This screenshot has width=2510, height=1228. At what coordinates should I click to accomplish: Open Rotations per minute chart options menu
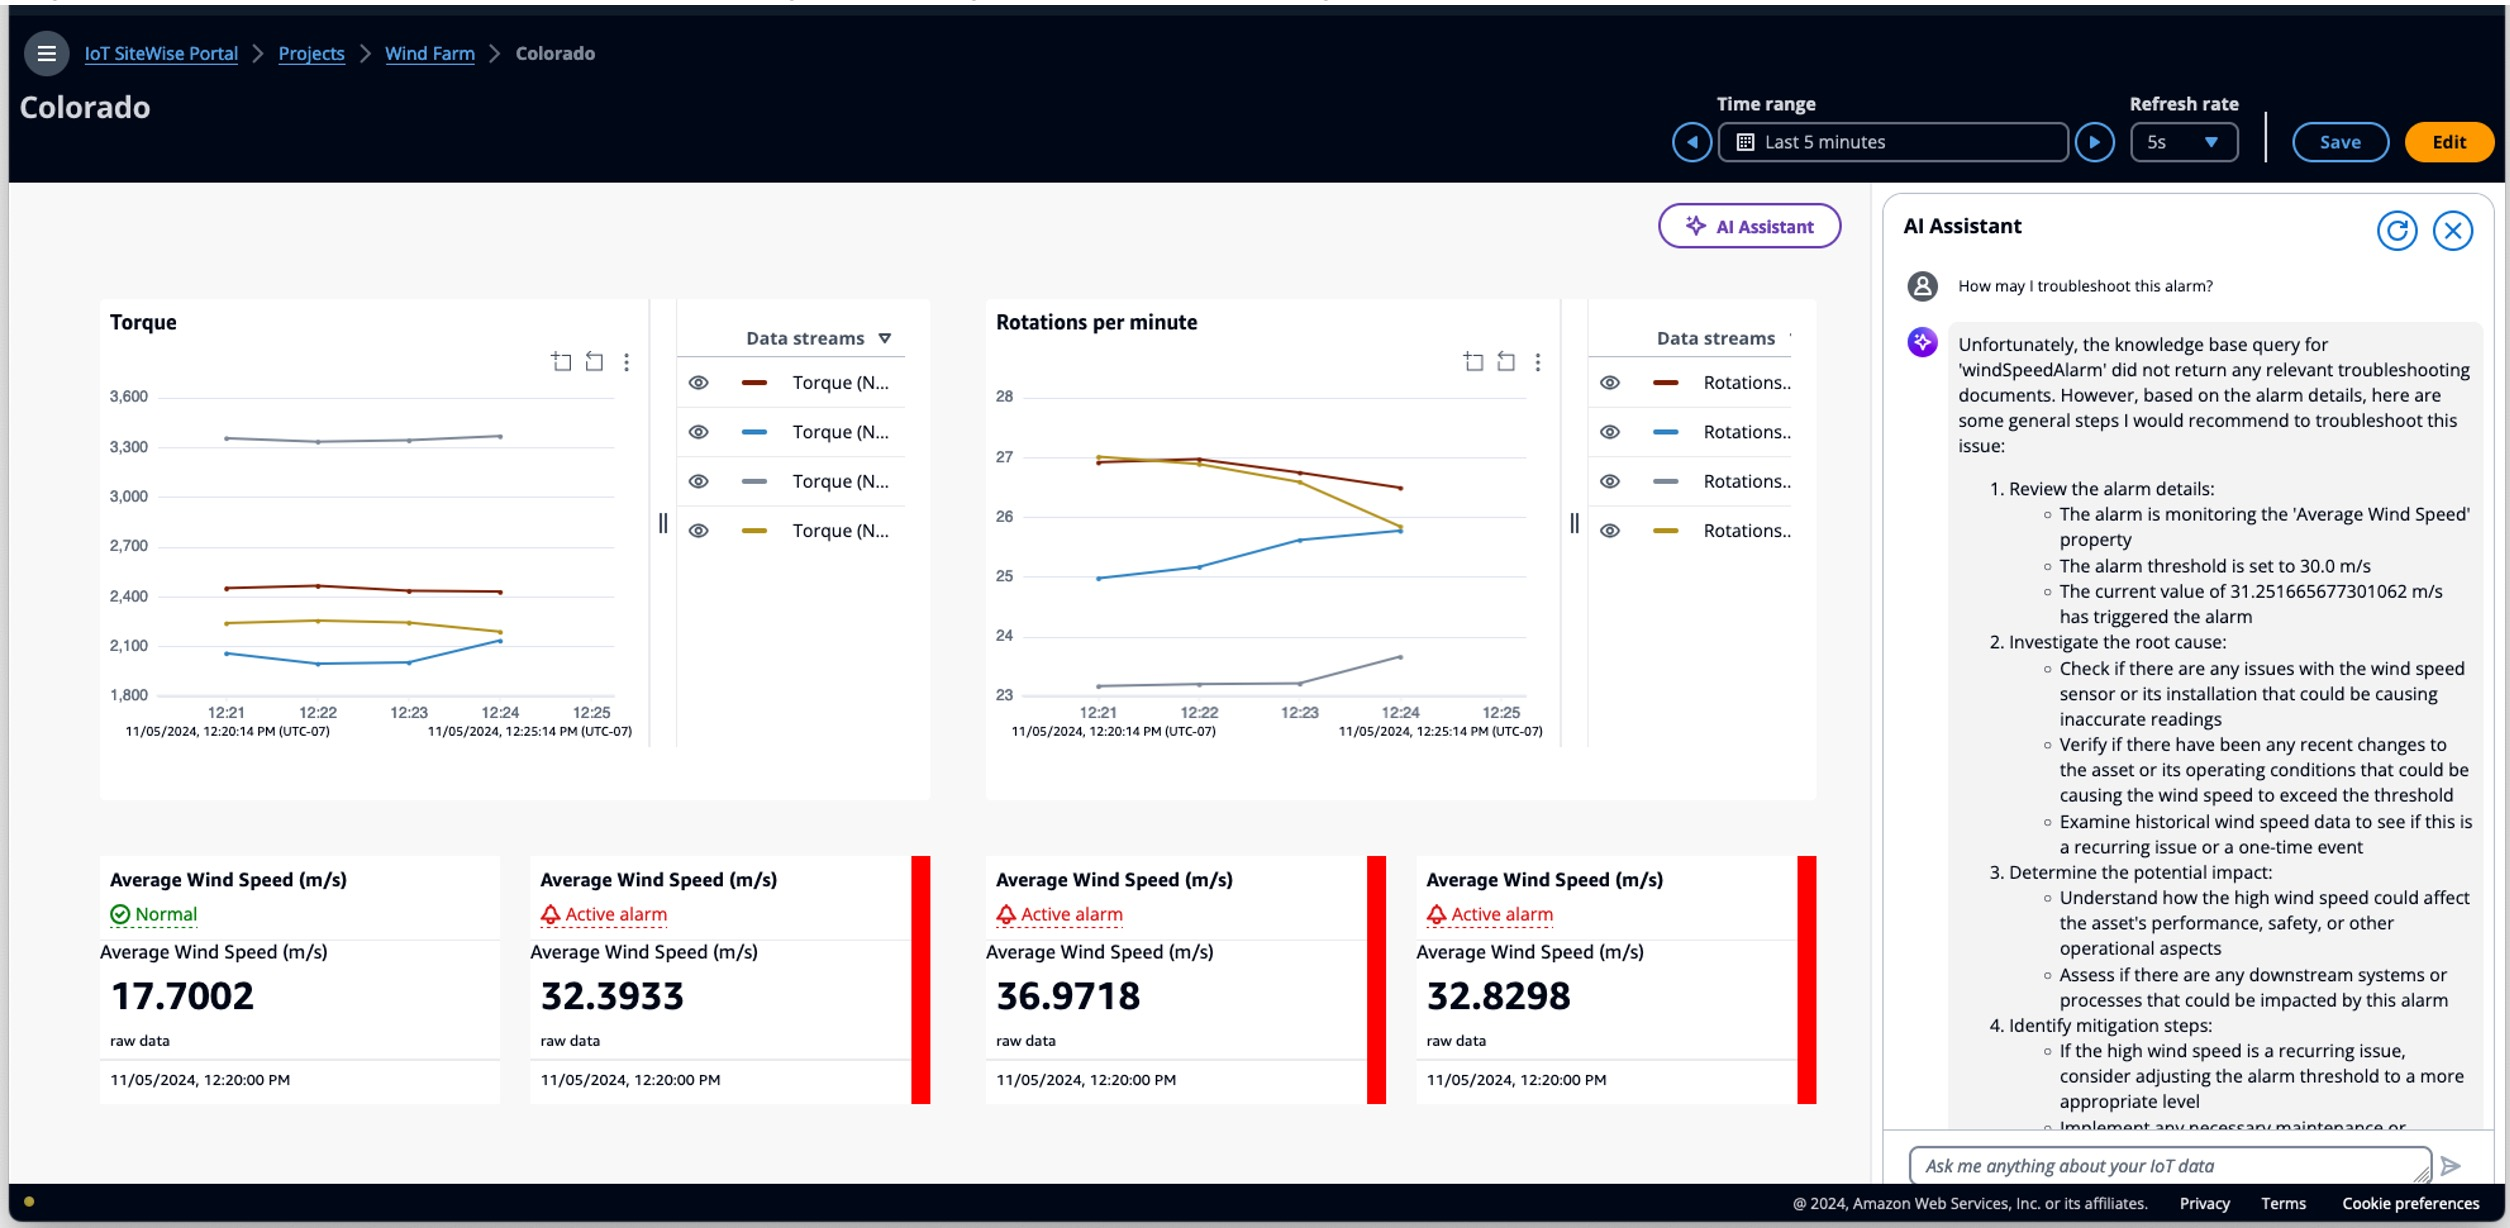click(1538, 362)
